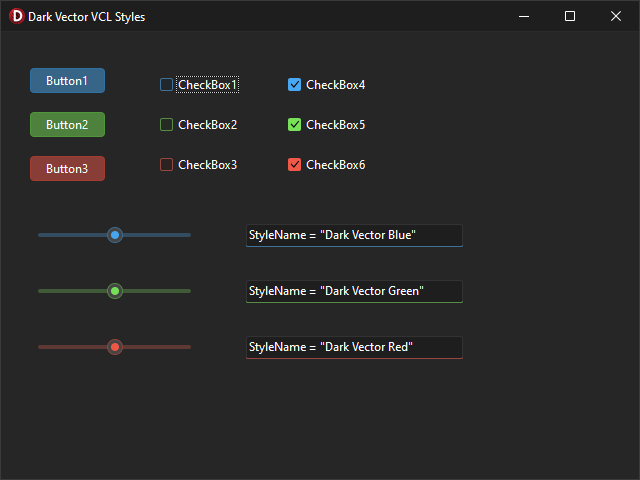The height and width of the screenshot is (480, 640).
Task: Untick the red CheckBox6
Action: (x=294, y=164)
